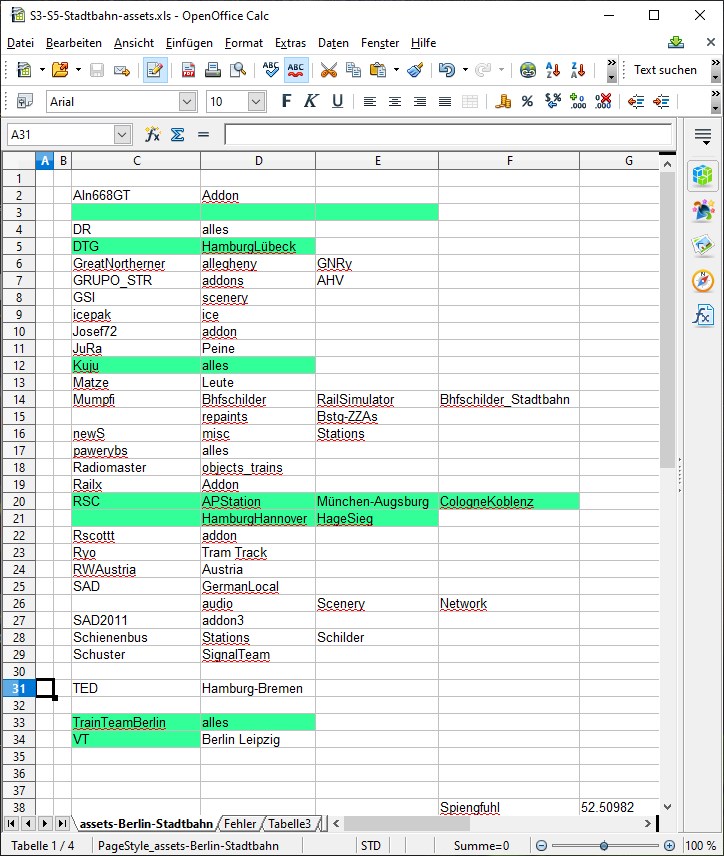Open the New document dropdown arrow
Image resolution: width=724 pixels, height=856 pixels.
click(42, 70)
